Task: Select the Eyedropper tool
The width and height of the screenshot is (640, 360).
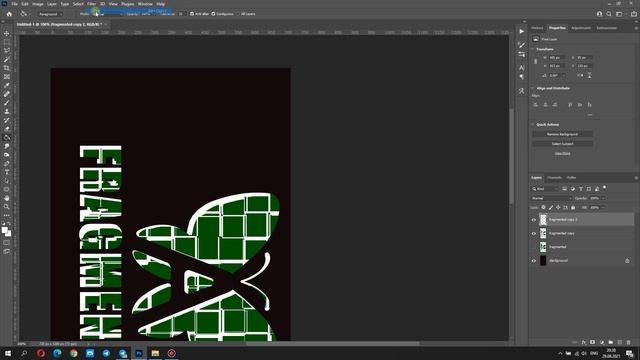Action: 7,85
